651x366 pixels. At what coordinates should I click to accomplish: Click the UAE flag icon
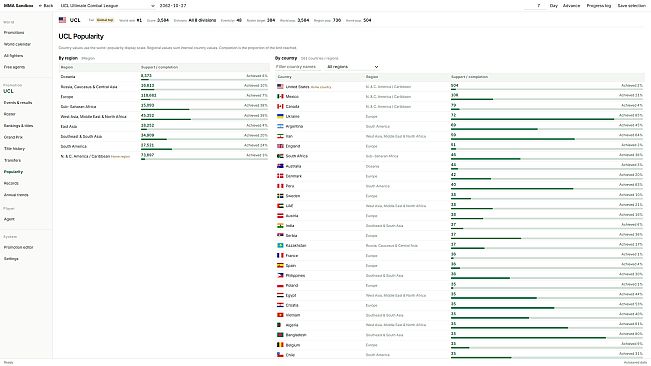pos(280,206)
